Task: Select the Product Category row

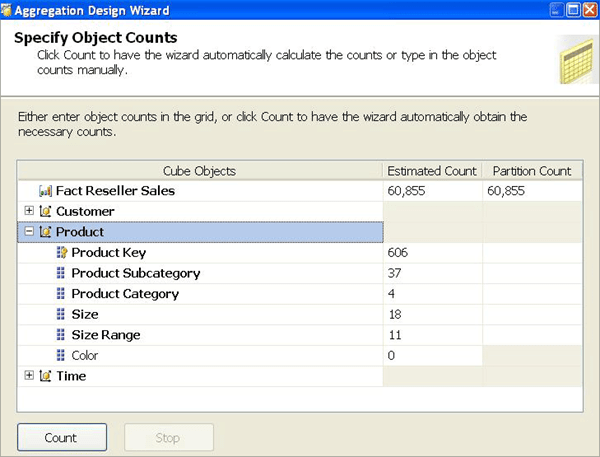Action: point(125,294)
